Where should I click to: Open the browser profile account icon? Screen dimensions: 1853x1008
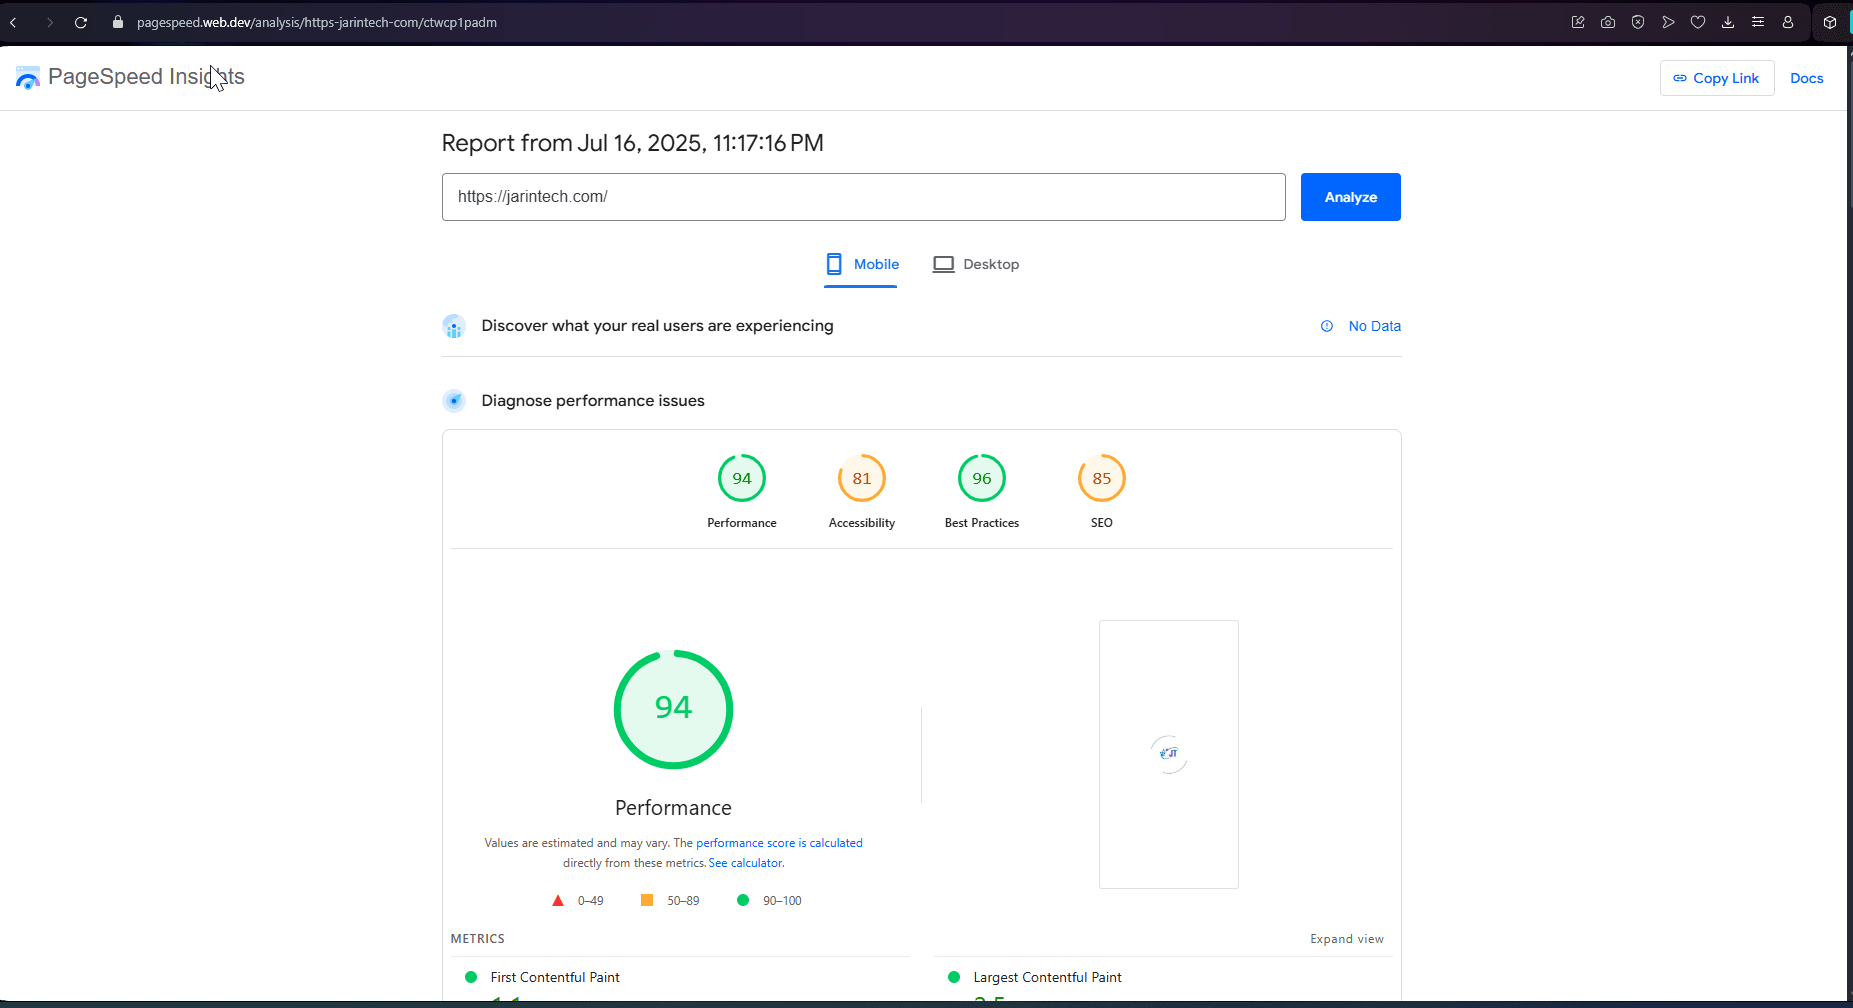[x=1788, y=22]
